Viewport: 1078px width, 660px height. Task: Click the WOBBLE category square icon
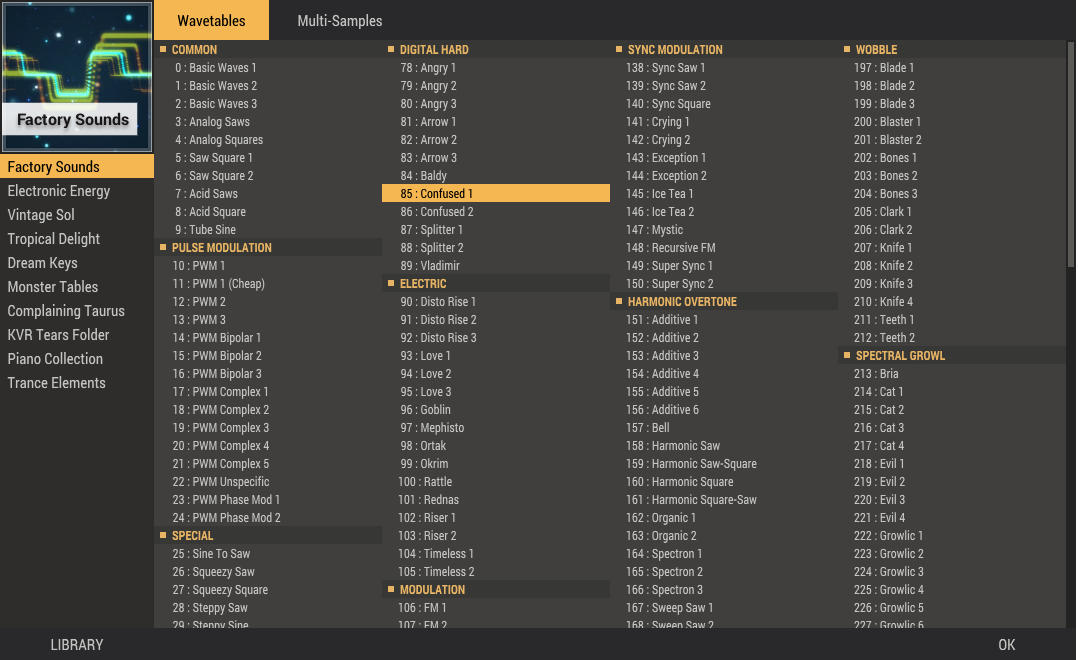click(x=847, y=49)
